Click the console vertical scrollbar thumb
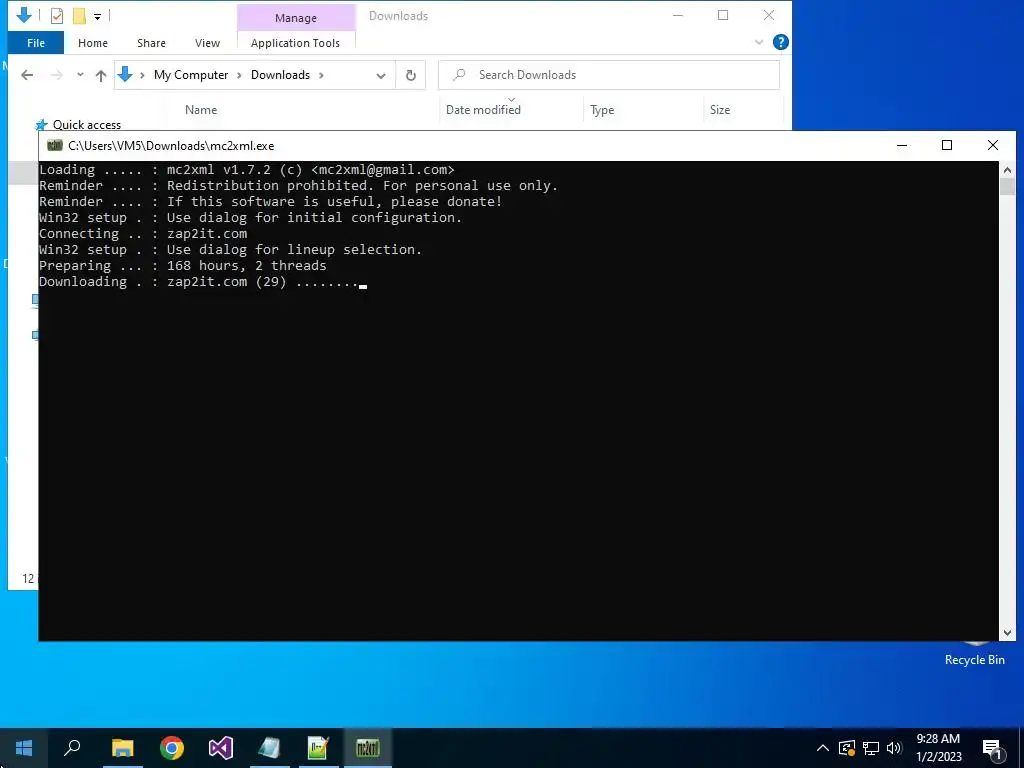The height and width of the screenshot is (768, 1024). pos(1007,187)
